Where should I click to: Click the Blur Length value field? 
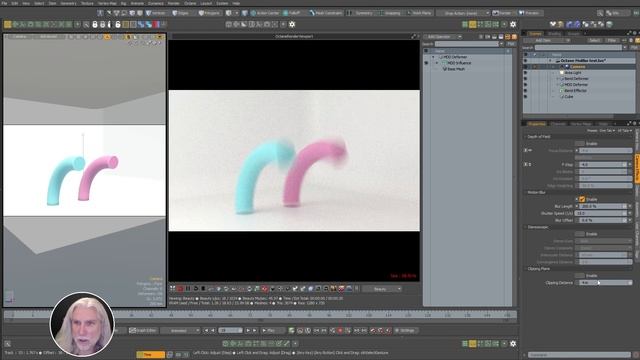click(x=603, y=207)
